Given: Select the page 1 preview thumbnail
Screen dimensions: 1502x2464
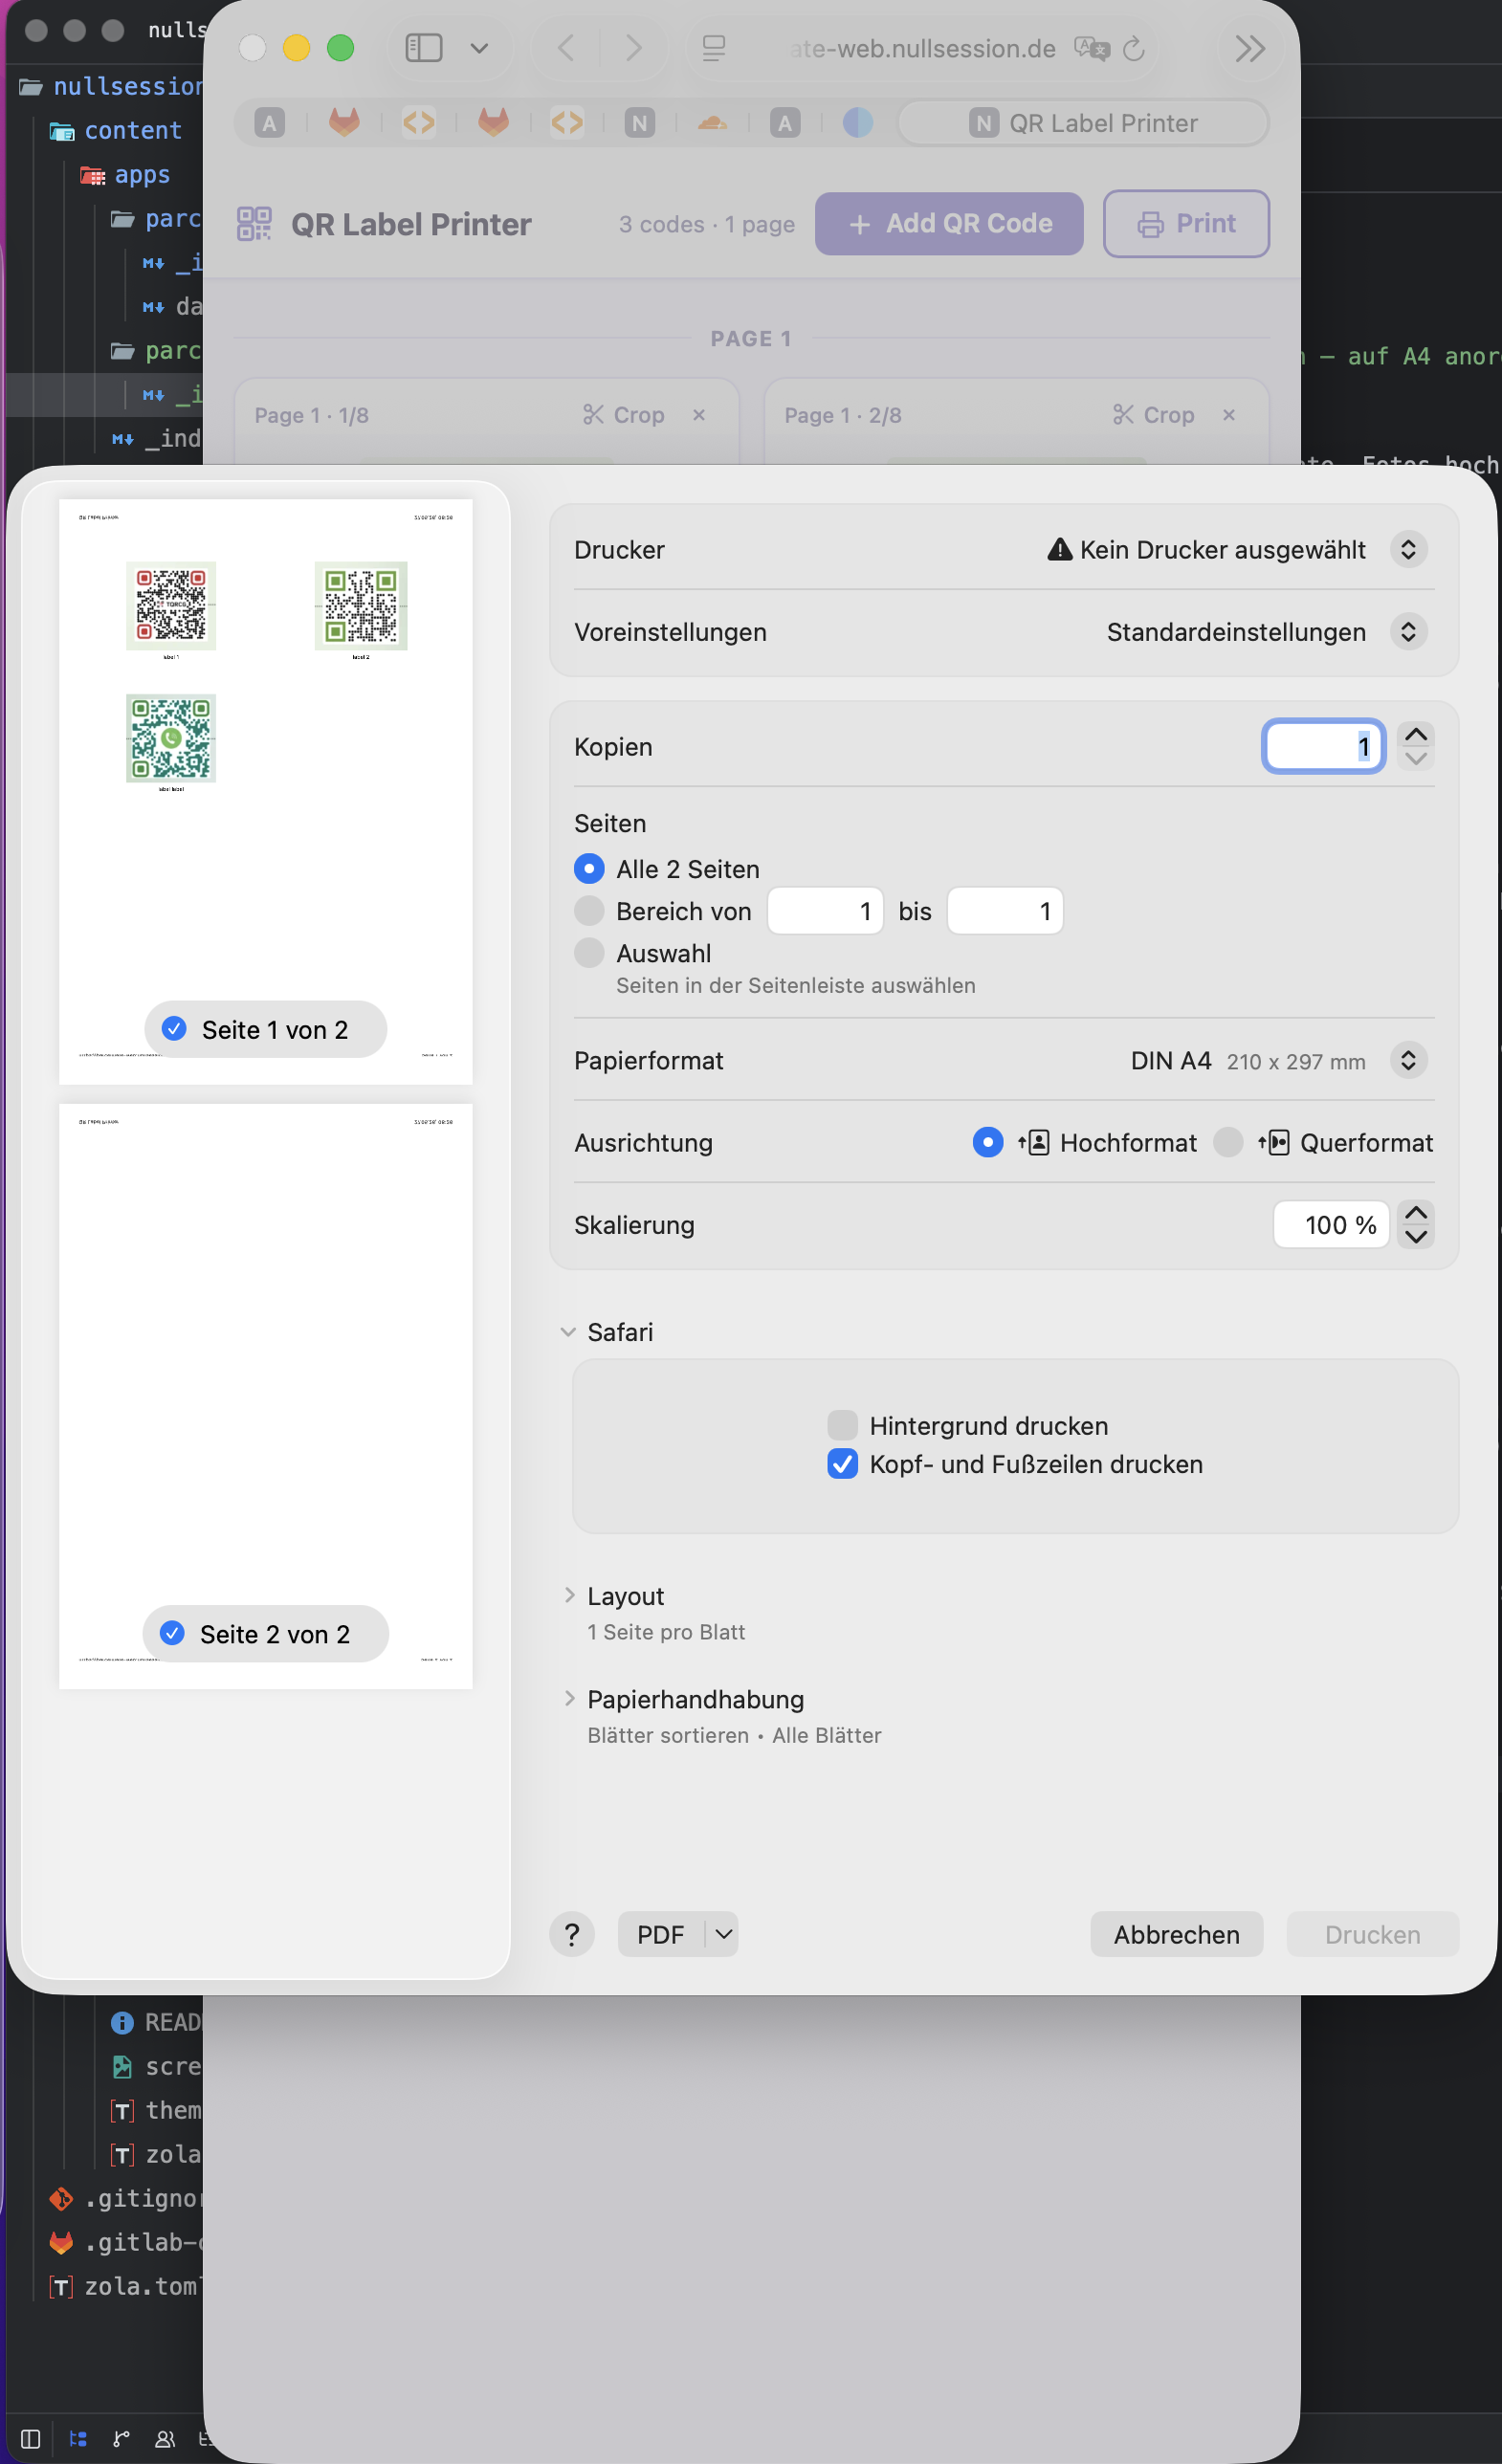Looking at the screenshot, I should [266, 791].
